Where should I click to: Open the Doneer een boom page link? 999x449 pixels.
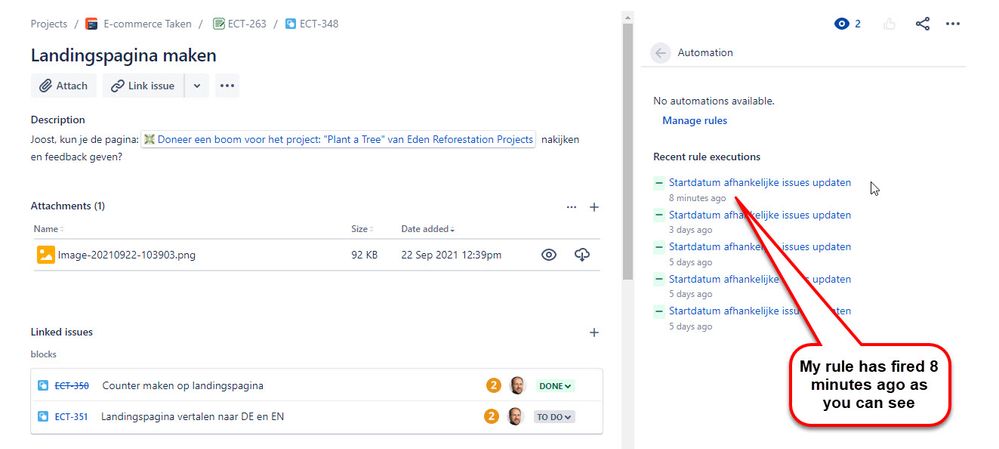338,139
